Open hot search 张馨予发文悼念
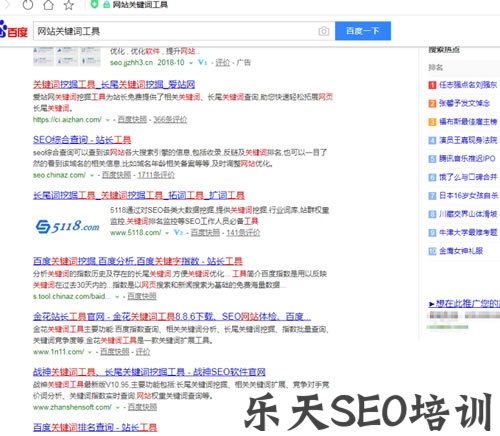The width and height of the screenshot is (500, 436). click(464, 104)
